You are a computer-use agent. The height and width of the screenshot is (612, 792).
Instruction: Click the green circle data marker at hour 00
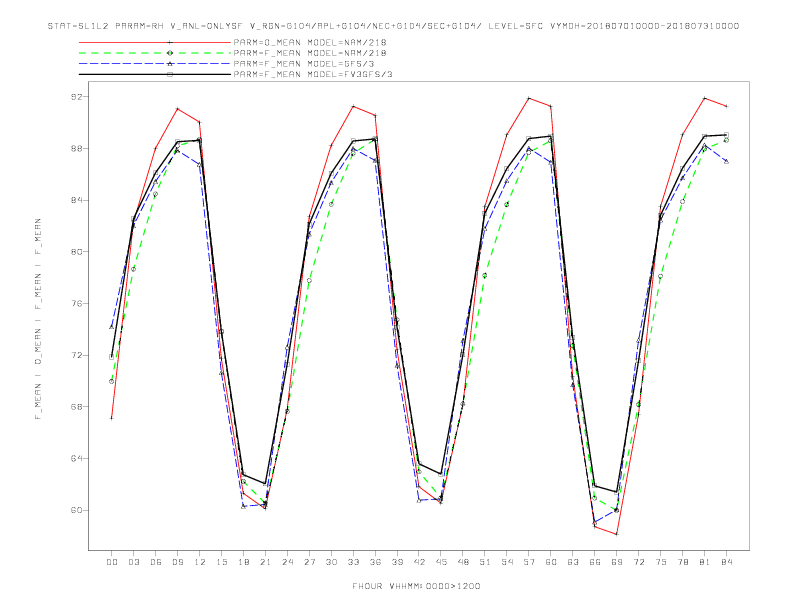tap(112, 381)
